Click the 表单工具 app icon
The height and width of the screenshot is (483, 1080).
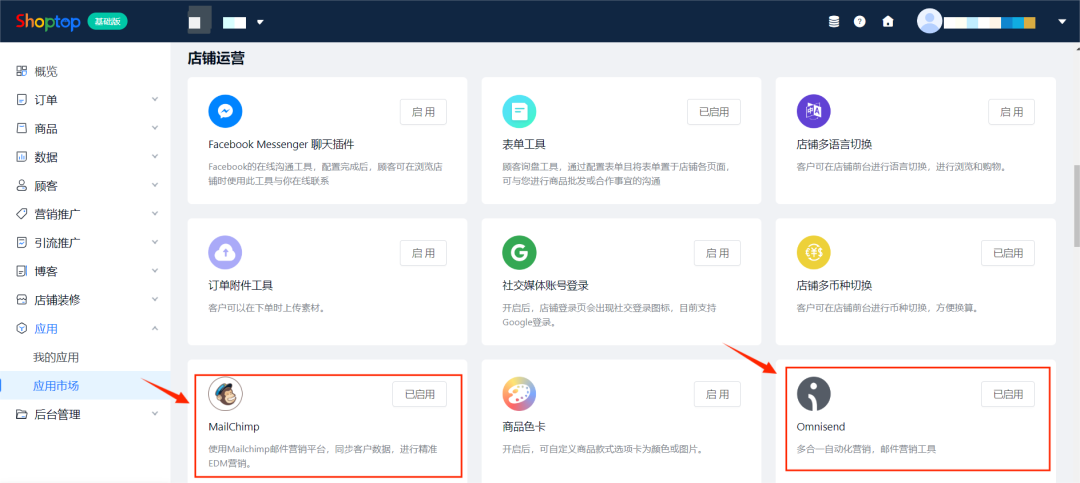click(519, 112)
